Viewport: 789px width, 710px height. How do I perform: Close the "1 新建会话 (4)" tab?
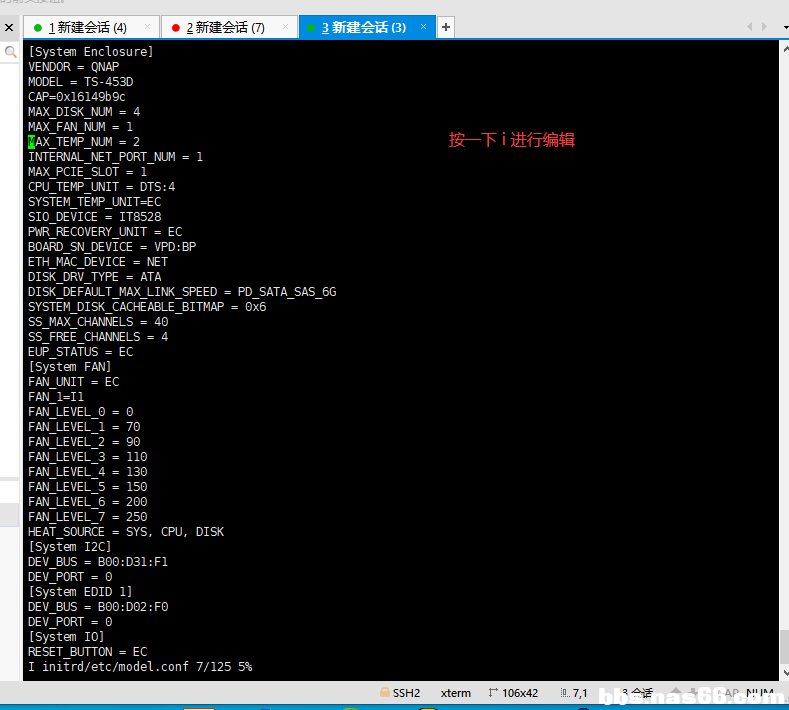[x=149, y=27]
